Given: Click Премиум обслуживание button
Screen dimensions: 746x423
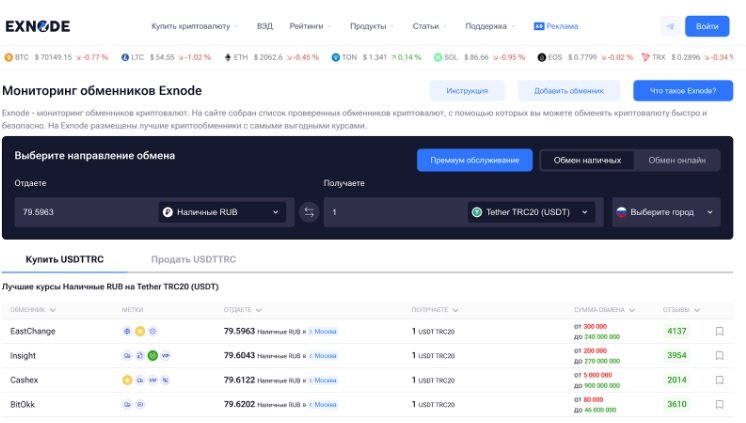Looking at the screenshot, I should pyautogui.click(x=474, y=160).
